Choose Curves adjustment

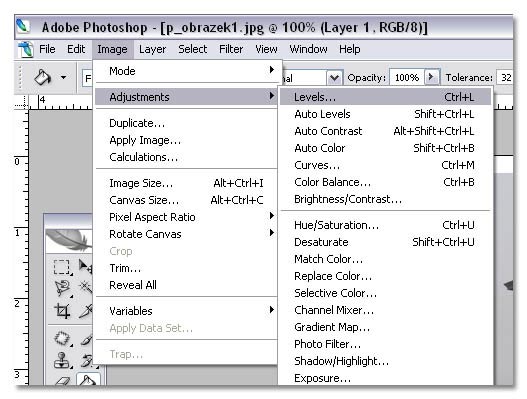pos(385,165)
